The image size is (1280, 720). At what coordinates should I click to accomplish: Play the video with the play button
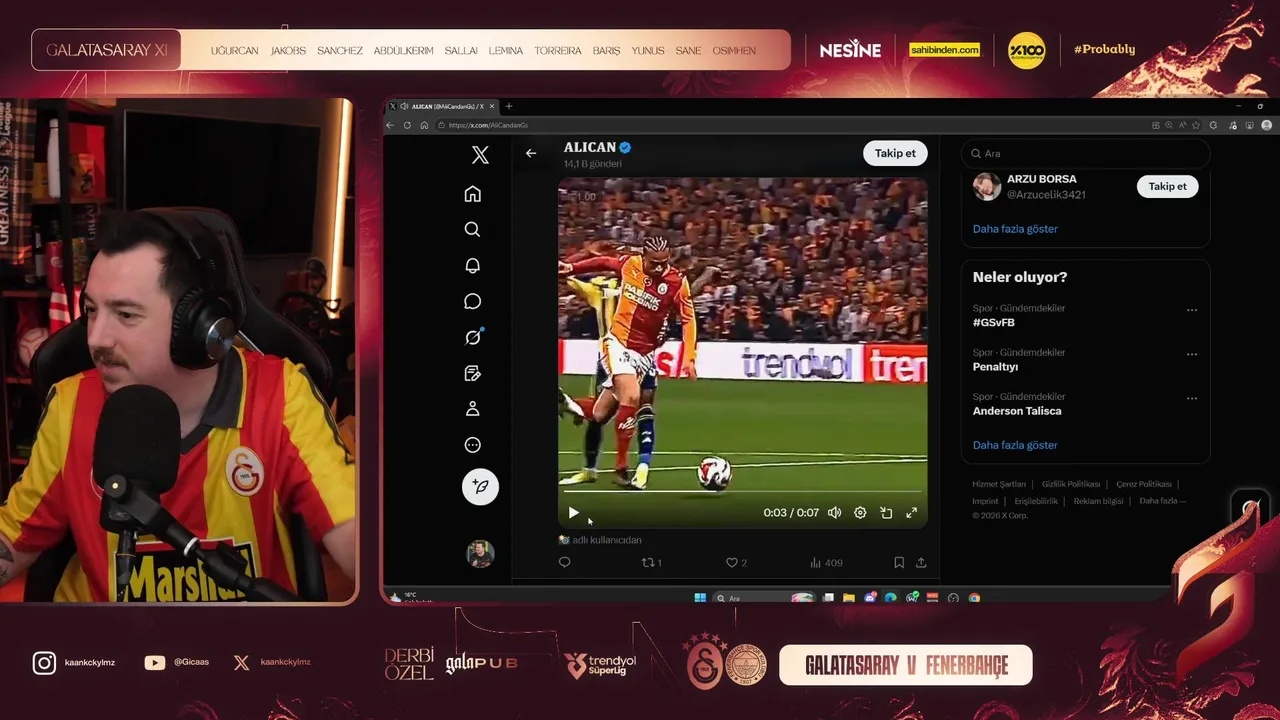pyautogui.click(x=573, y=513)
